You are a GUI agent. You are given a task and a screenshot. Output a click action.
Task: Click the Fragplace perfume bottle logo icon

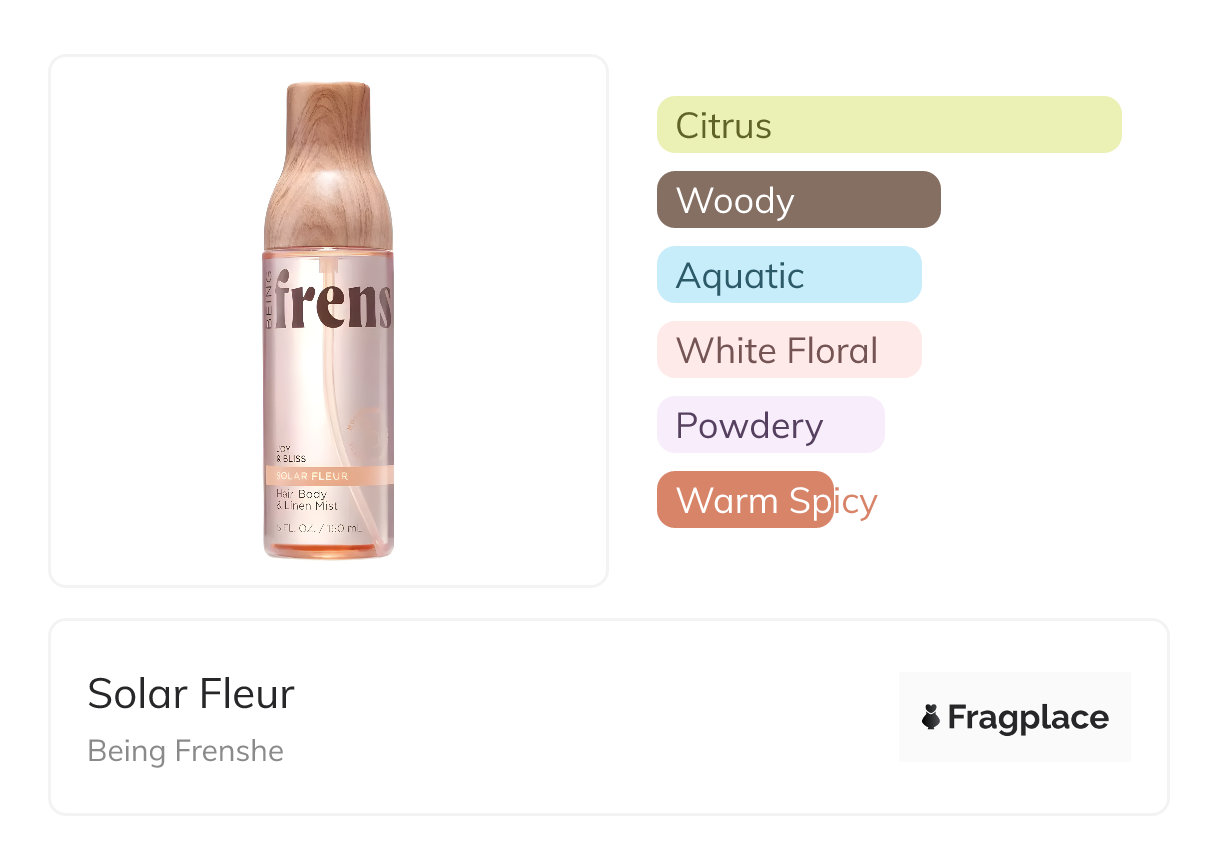point(931,717)
